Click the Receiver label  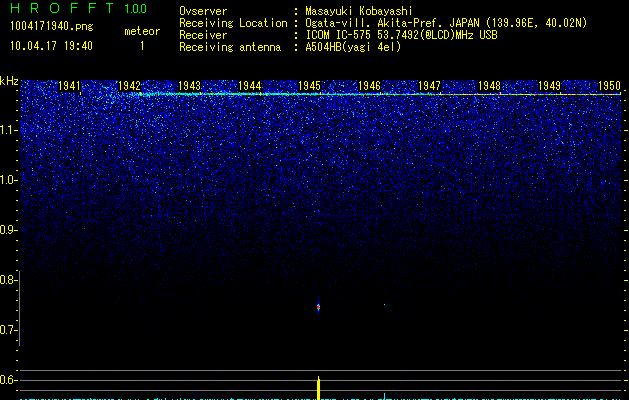pos(203,35)
